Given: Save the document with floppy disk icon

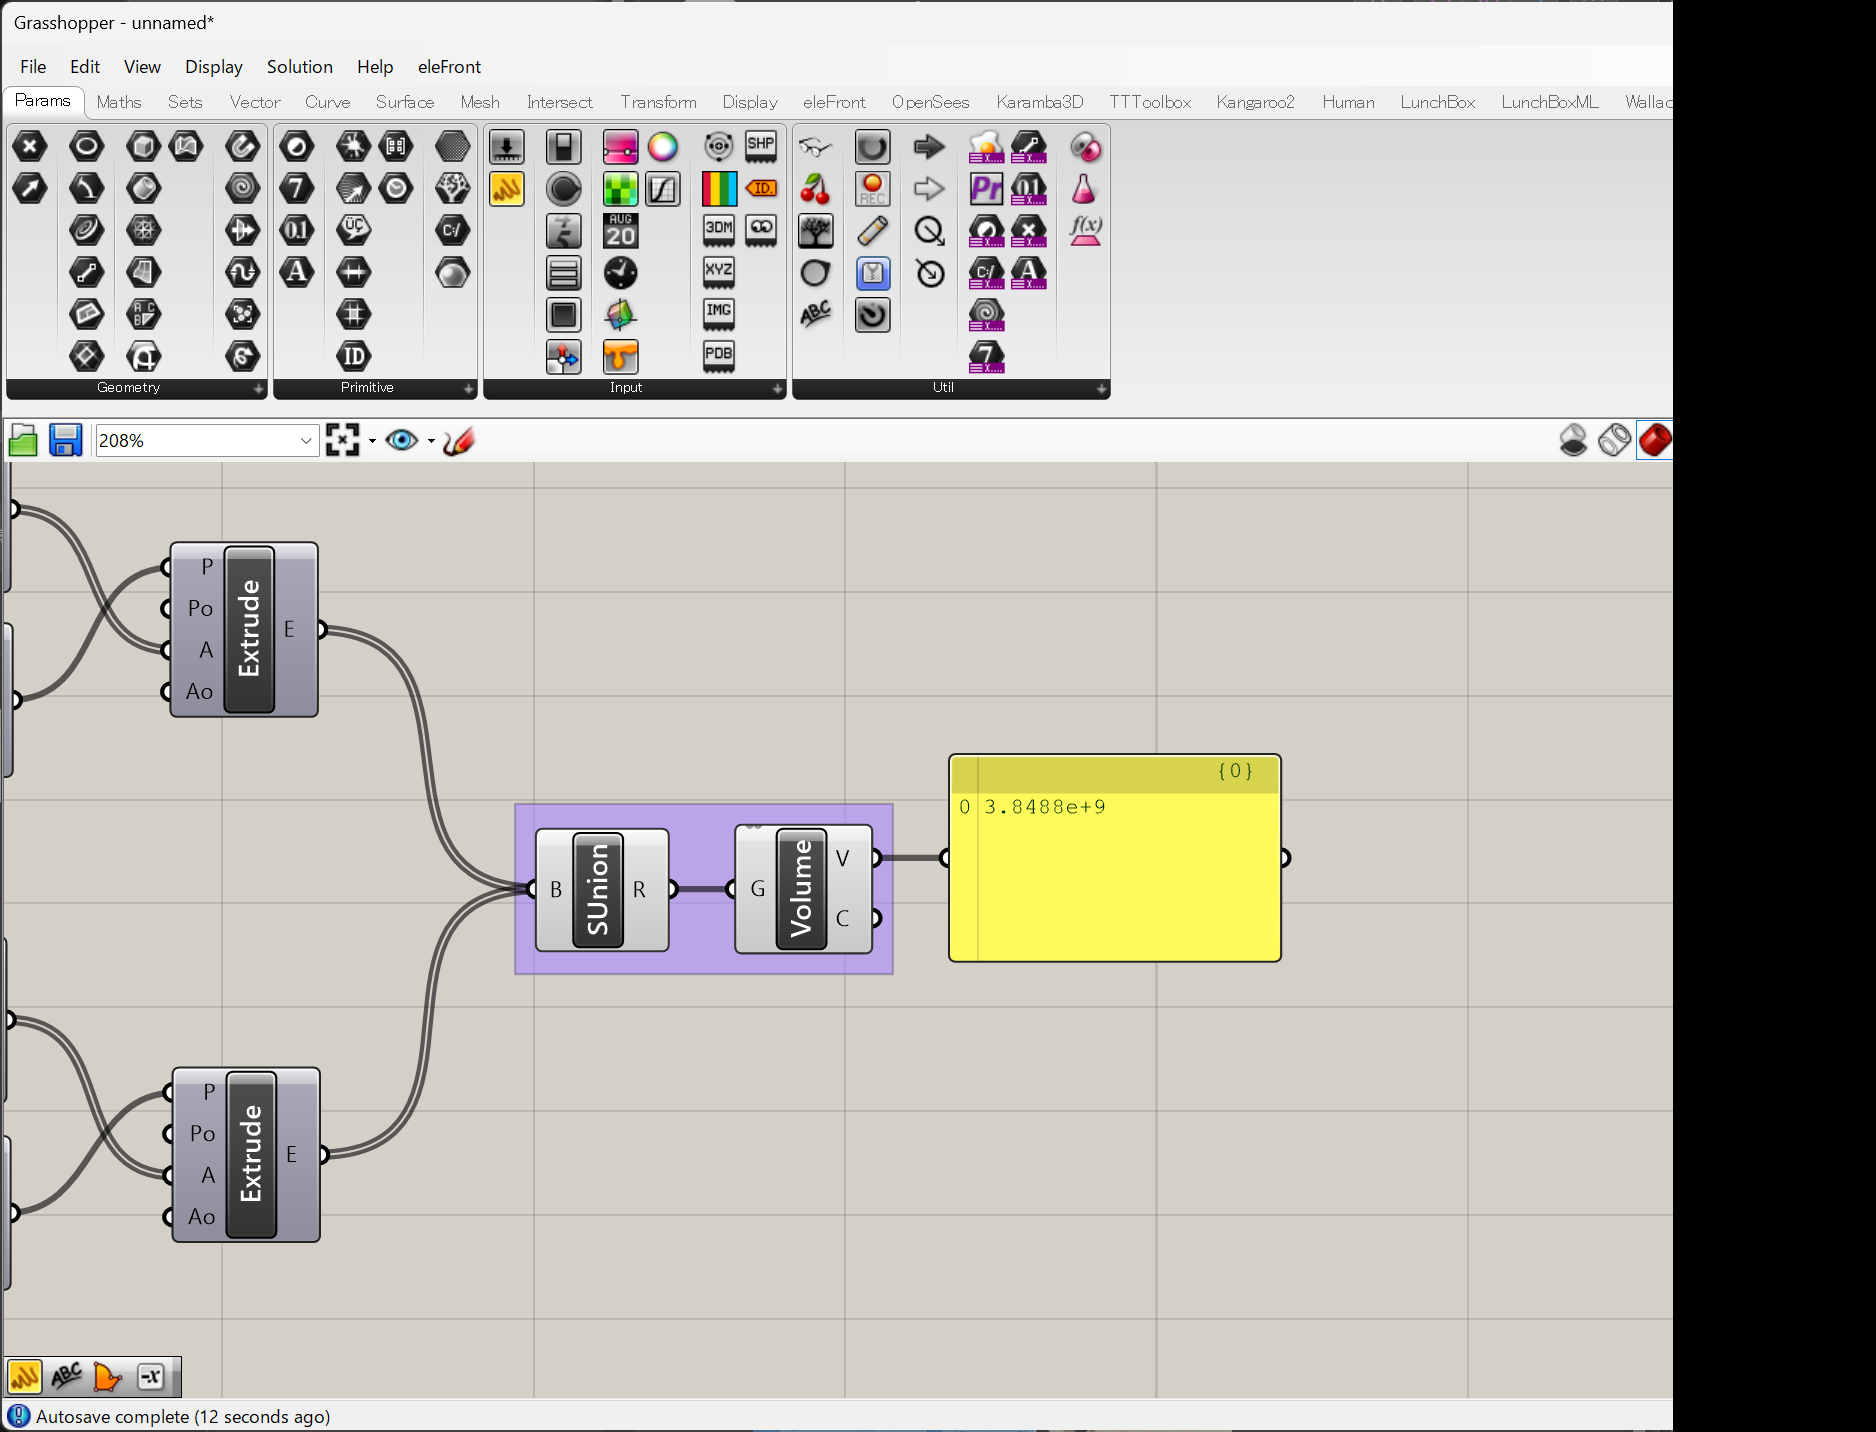Looking at the screenshot, I should 66,441.
